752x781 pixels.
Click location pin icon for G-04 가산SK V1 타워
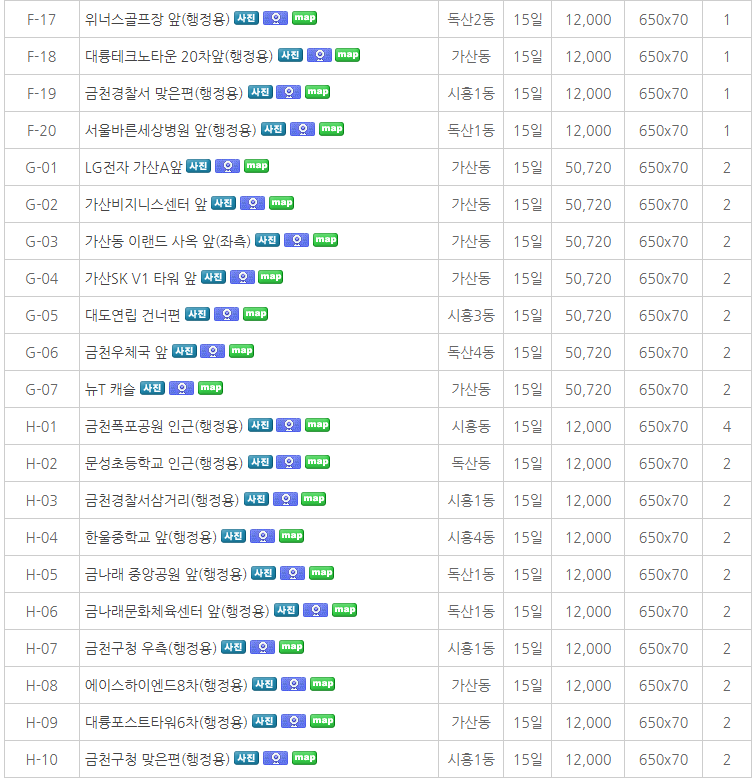click(243, 277)
